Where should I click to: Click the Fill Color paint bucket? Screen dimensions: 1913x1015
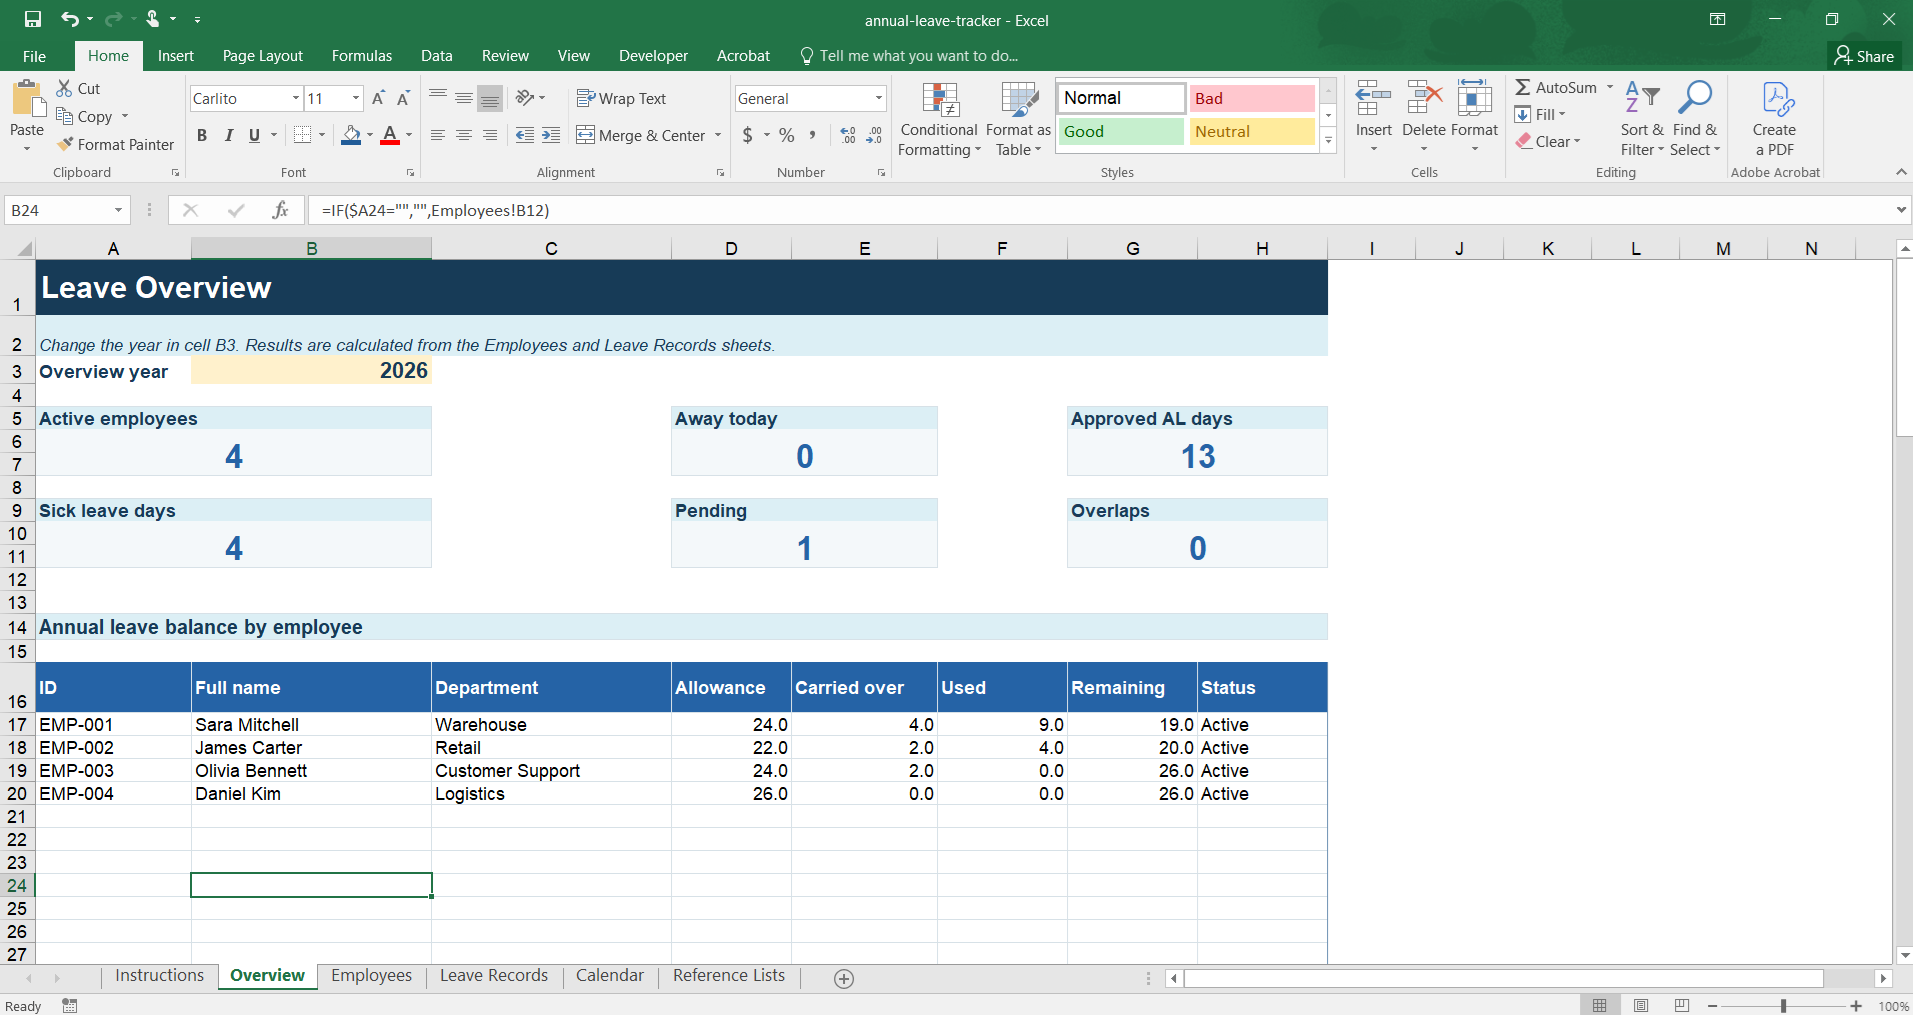351,135
